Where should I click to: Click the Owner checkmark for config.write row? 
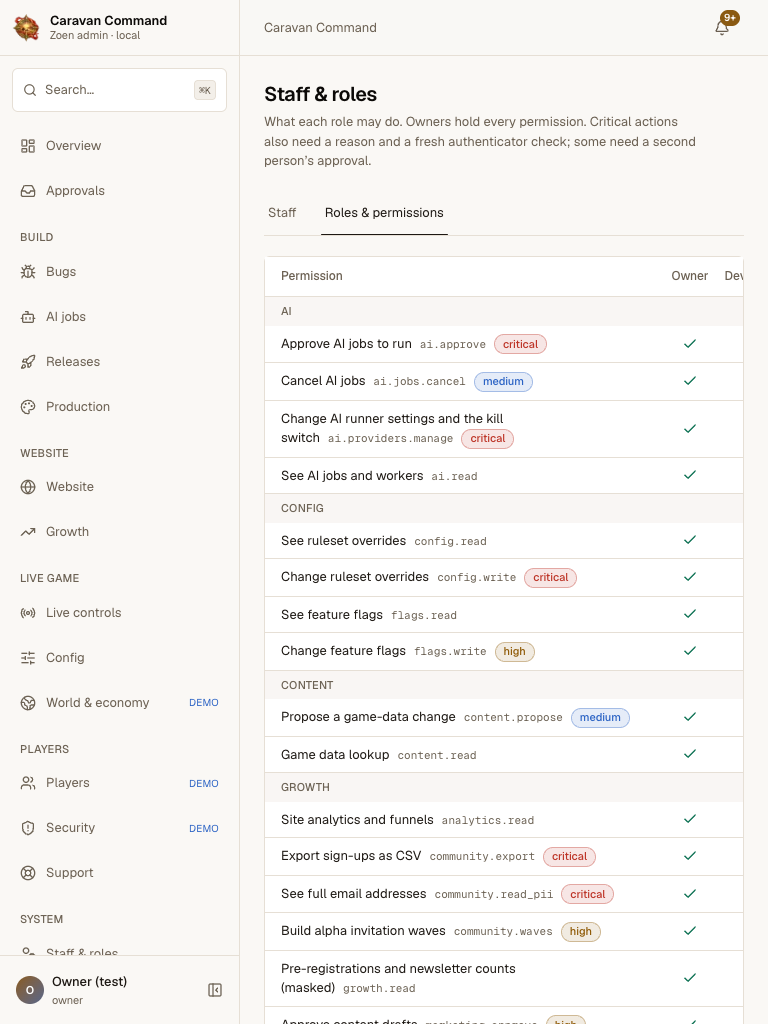[x=690, y=577]
